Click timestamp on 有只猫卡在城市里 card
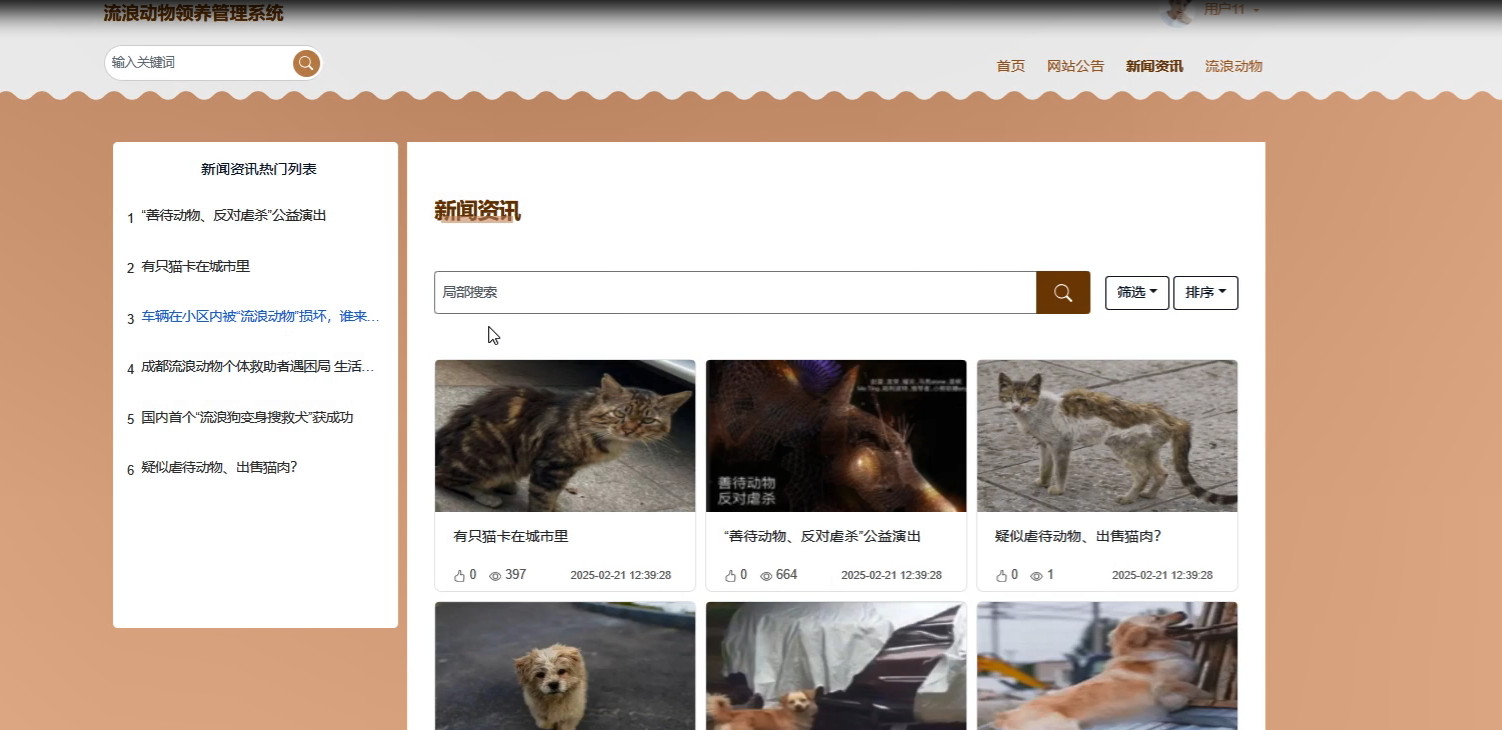 (x=621, y=576)
